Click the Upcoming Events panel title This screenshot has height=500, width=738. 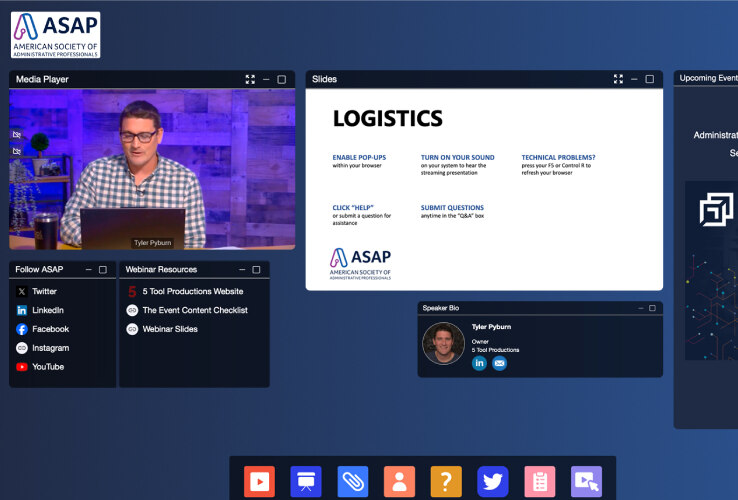[x=708, y=78]
